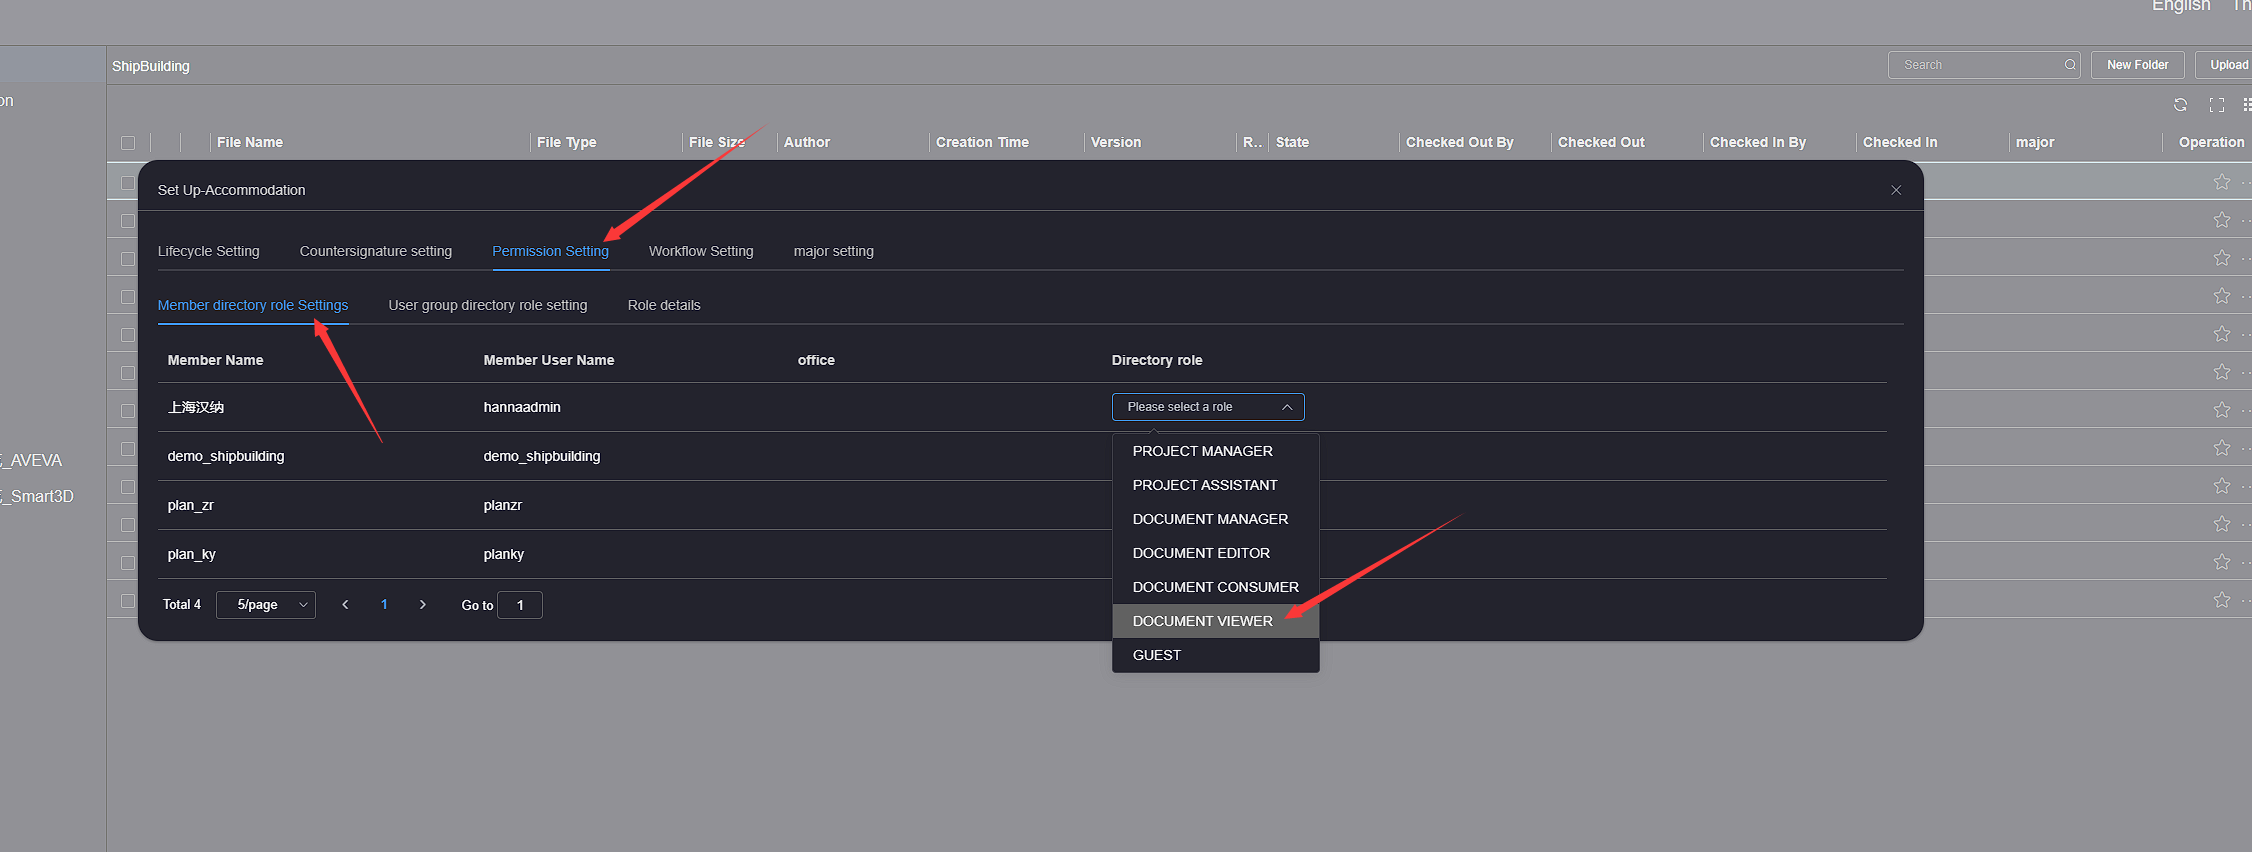The width and height of the screenshot is (2252, 852).
Task: Open Member directory role Settings sub-tab
Action: [253, 305]
